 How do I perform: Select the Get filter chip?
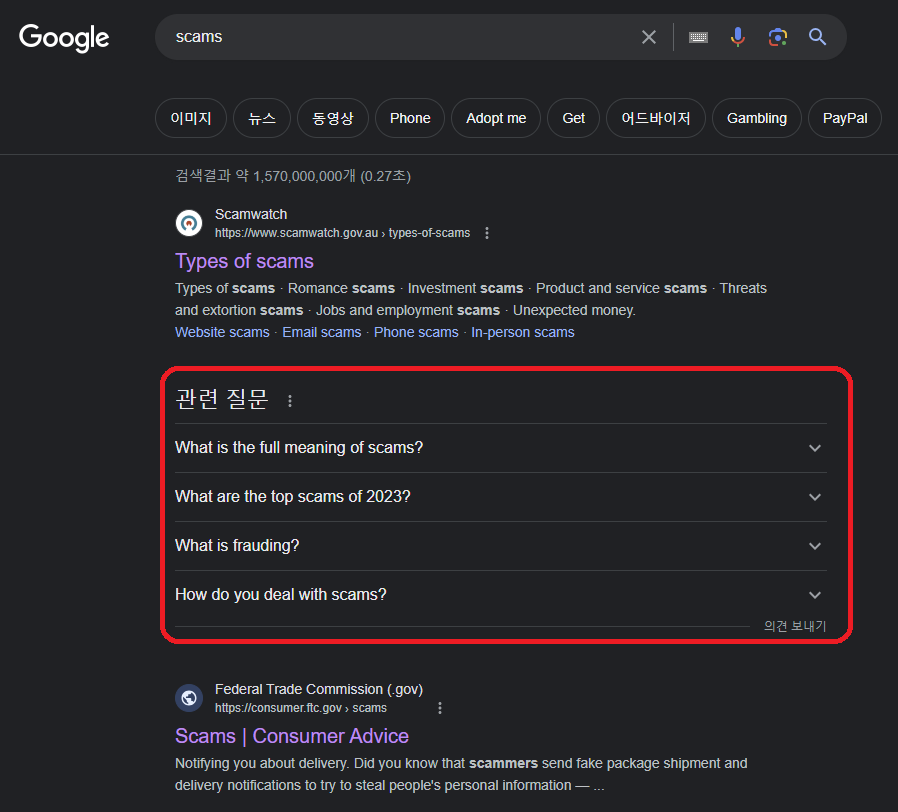coord(573,118)
